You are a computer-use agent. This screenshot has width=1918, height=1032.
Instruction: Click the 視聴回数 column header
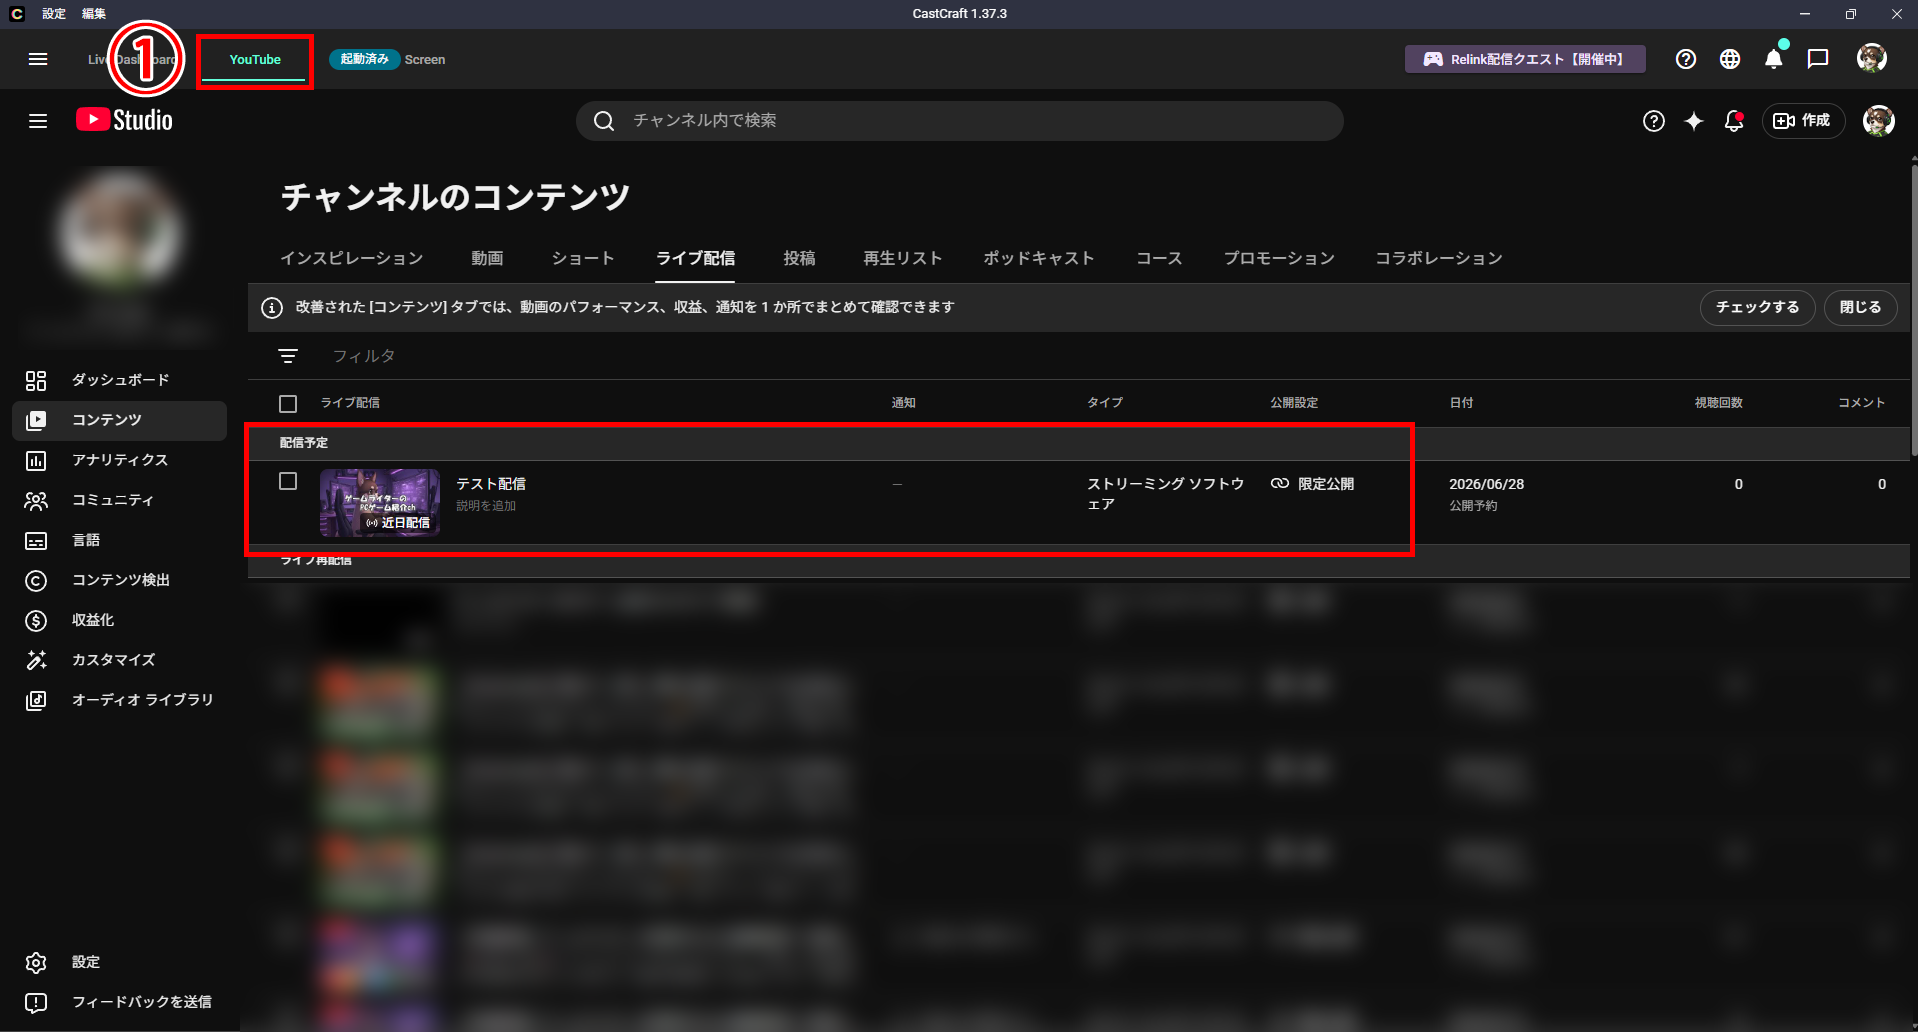[x=1718, y=403]
